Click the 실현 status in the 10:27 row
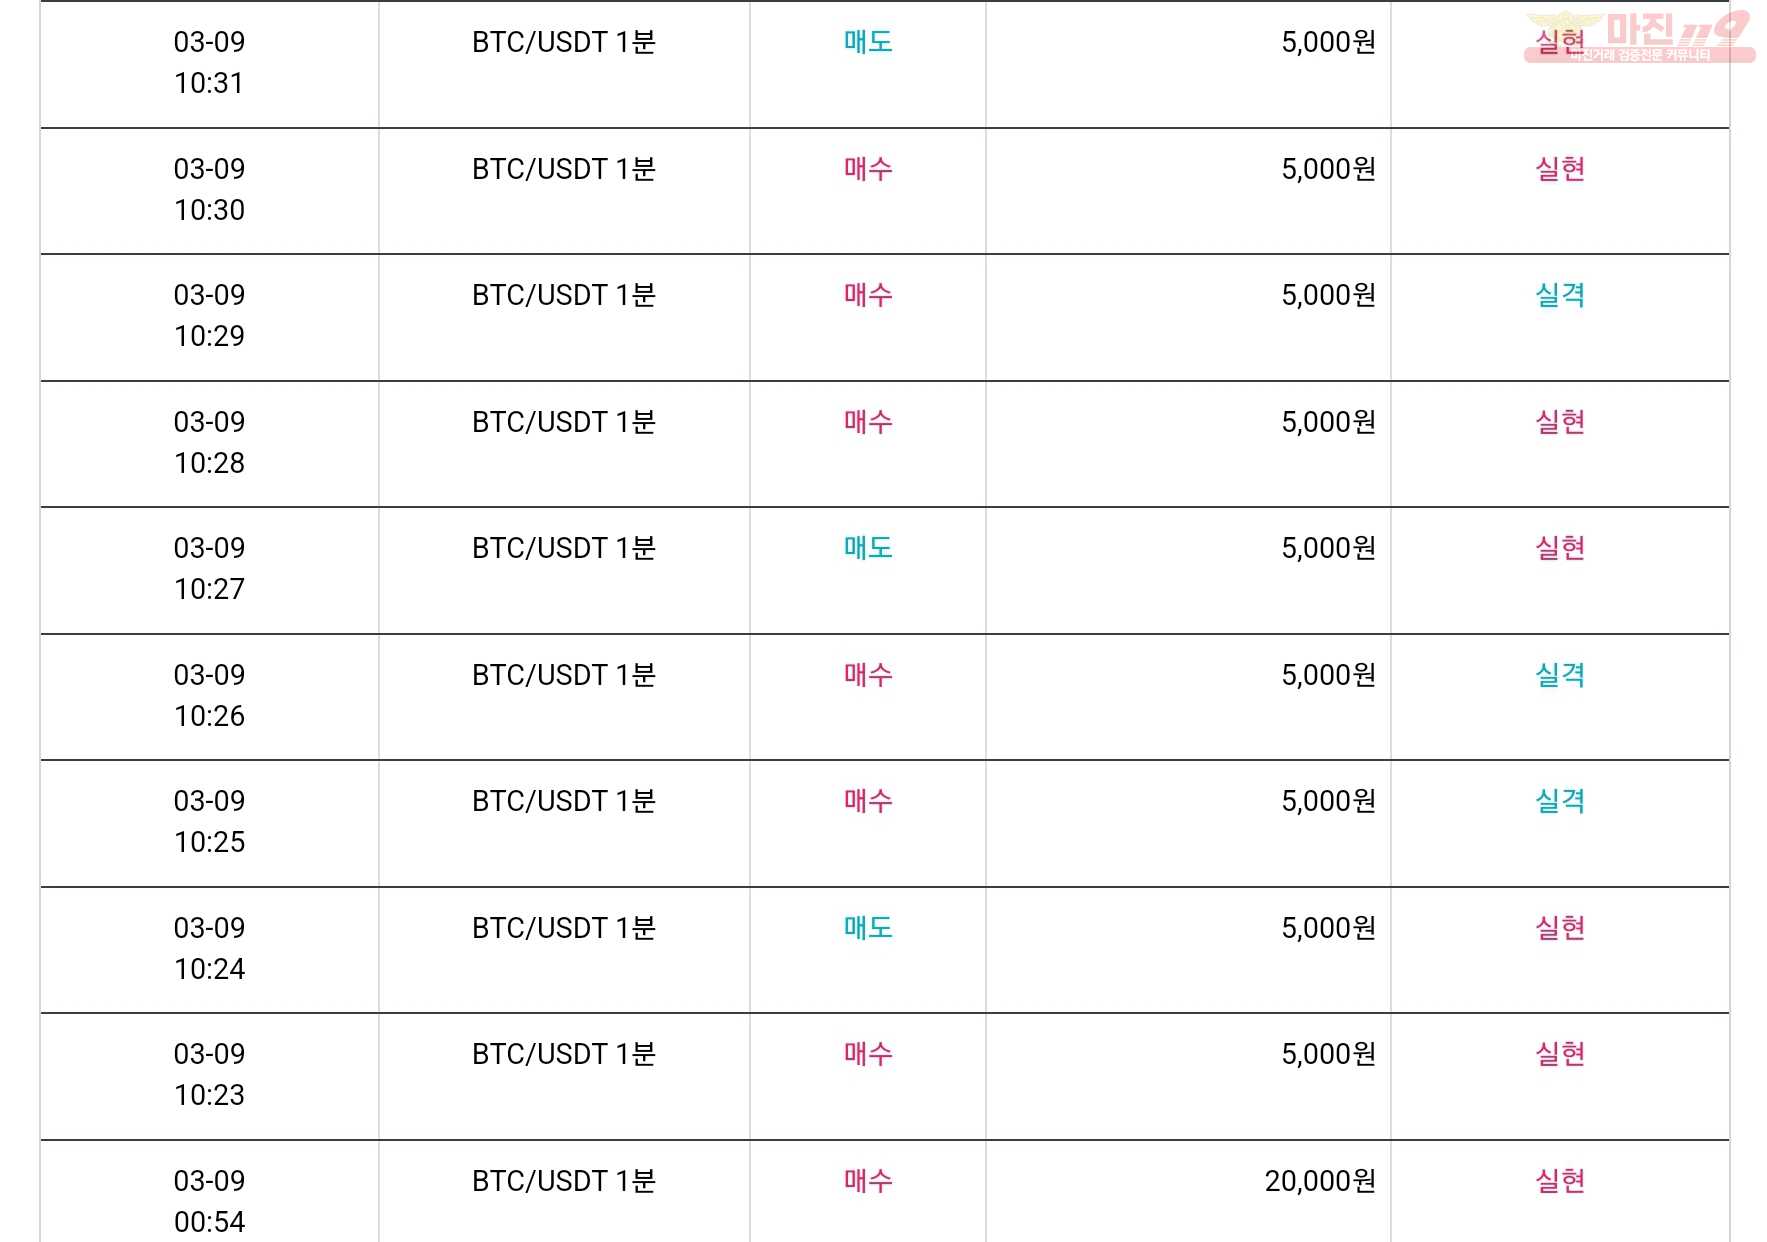Image resolution: width=1767 pixels, height=1242 pixels. 1560,548
